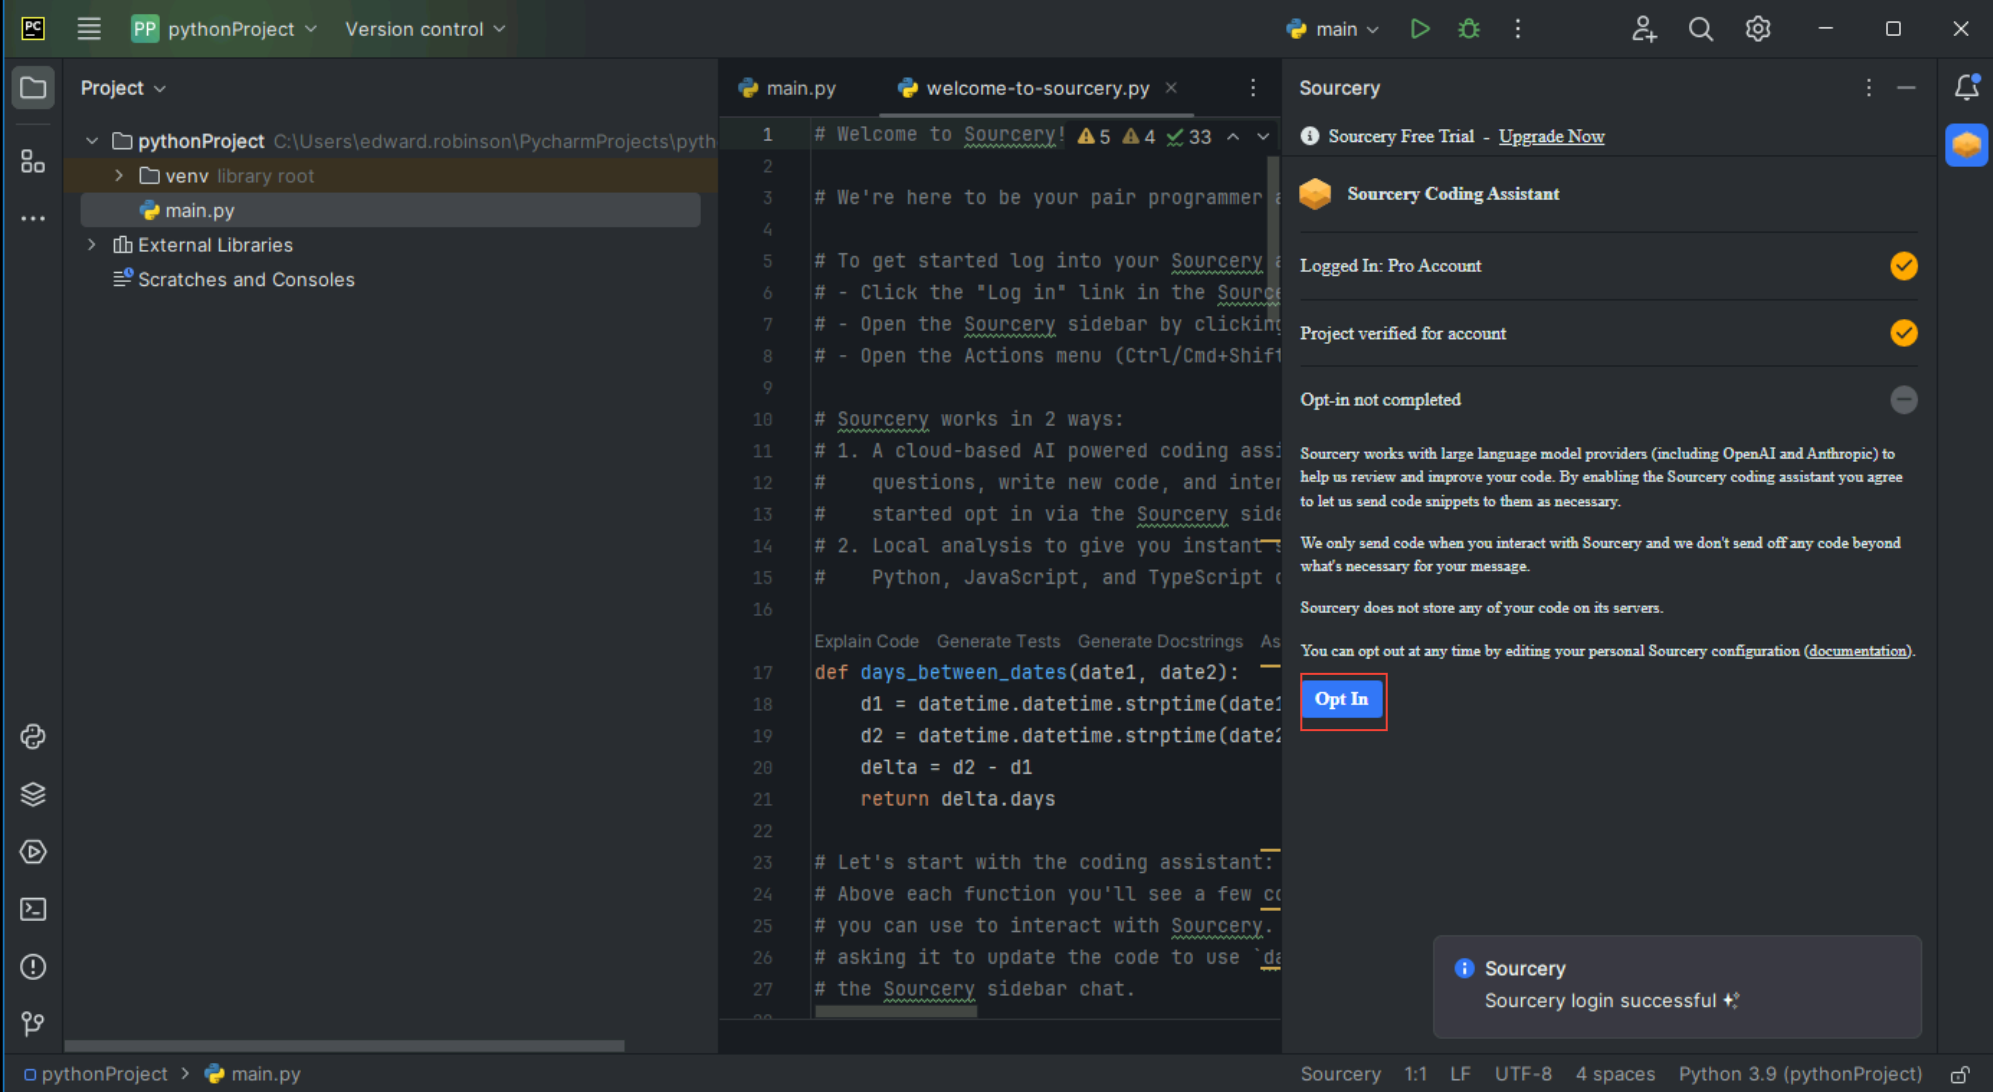Open Python Console tool window

(x=33, y=737)
